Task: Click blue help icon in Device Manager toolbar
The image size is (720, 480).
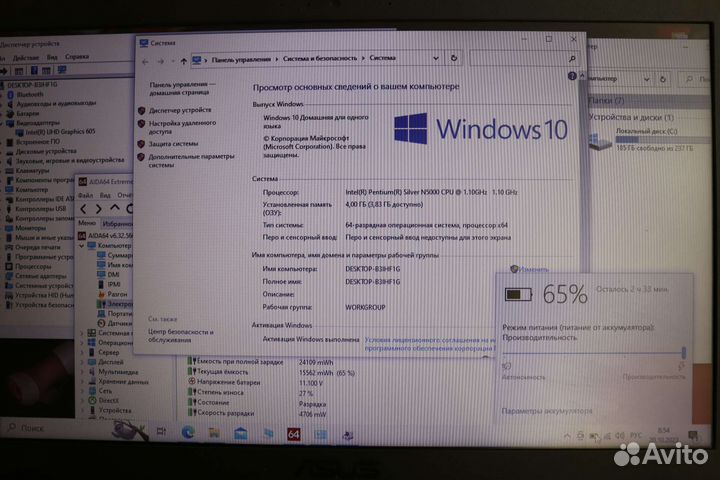Action: [34, 70]
